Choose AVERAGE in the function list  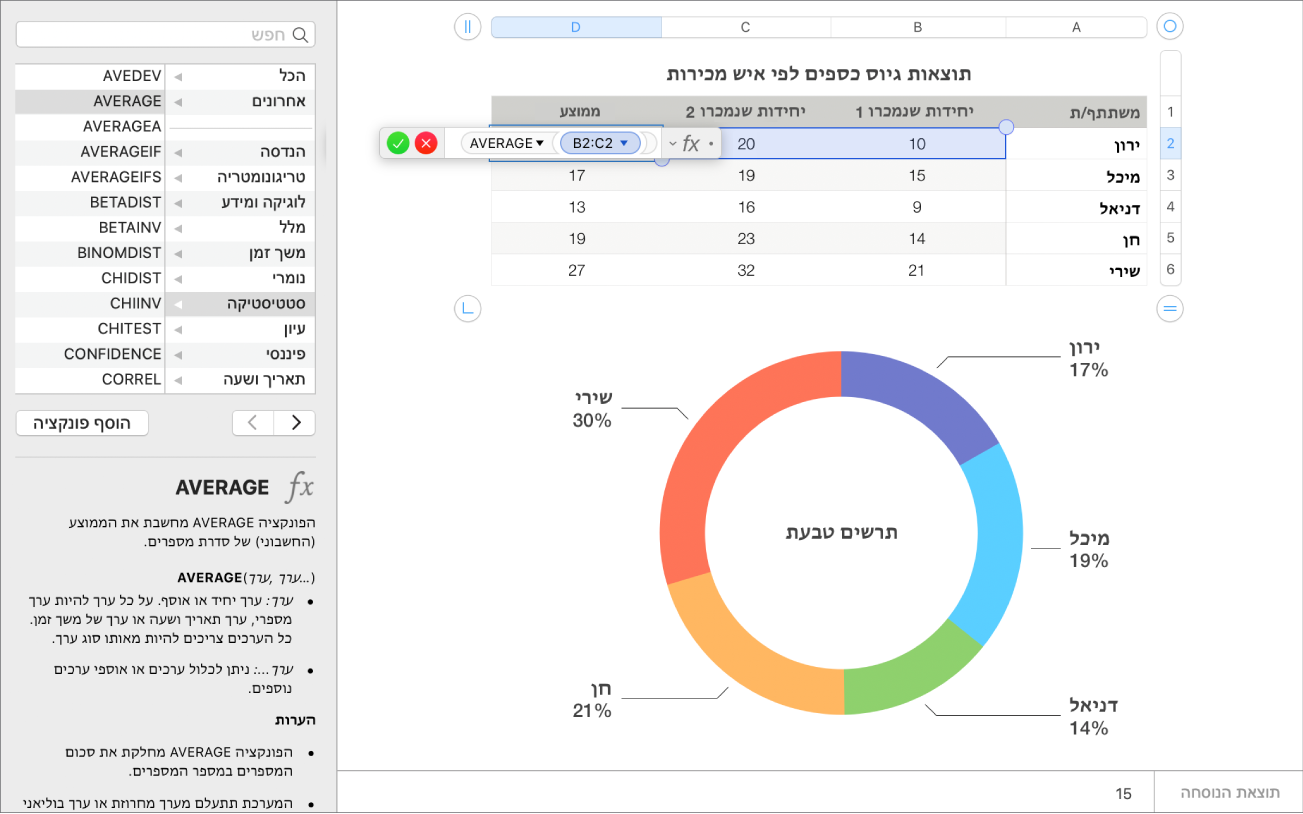[x=90, y=101]
